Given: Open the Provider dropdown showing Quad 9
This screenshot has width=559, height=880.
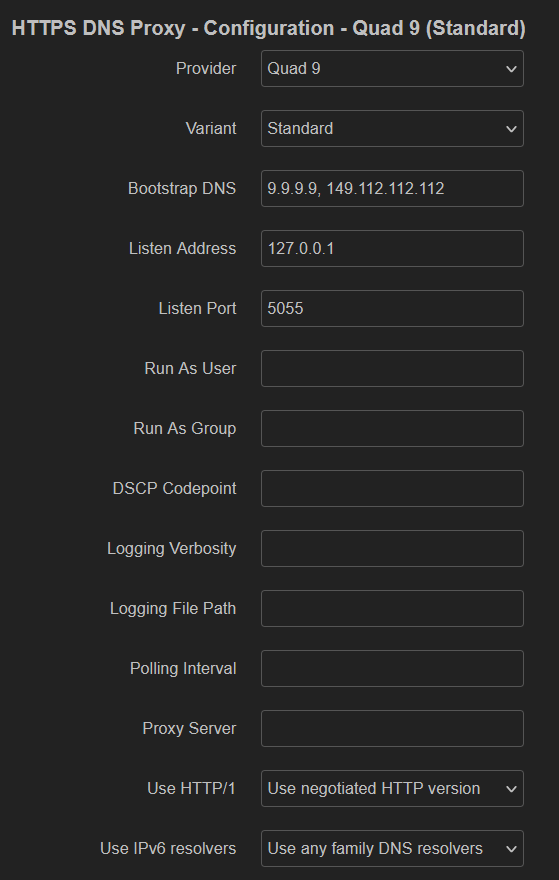Looking at the screenshot, I should click(x=392, y=68).
